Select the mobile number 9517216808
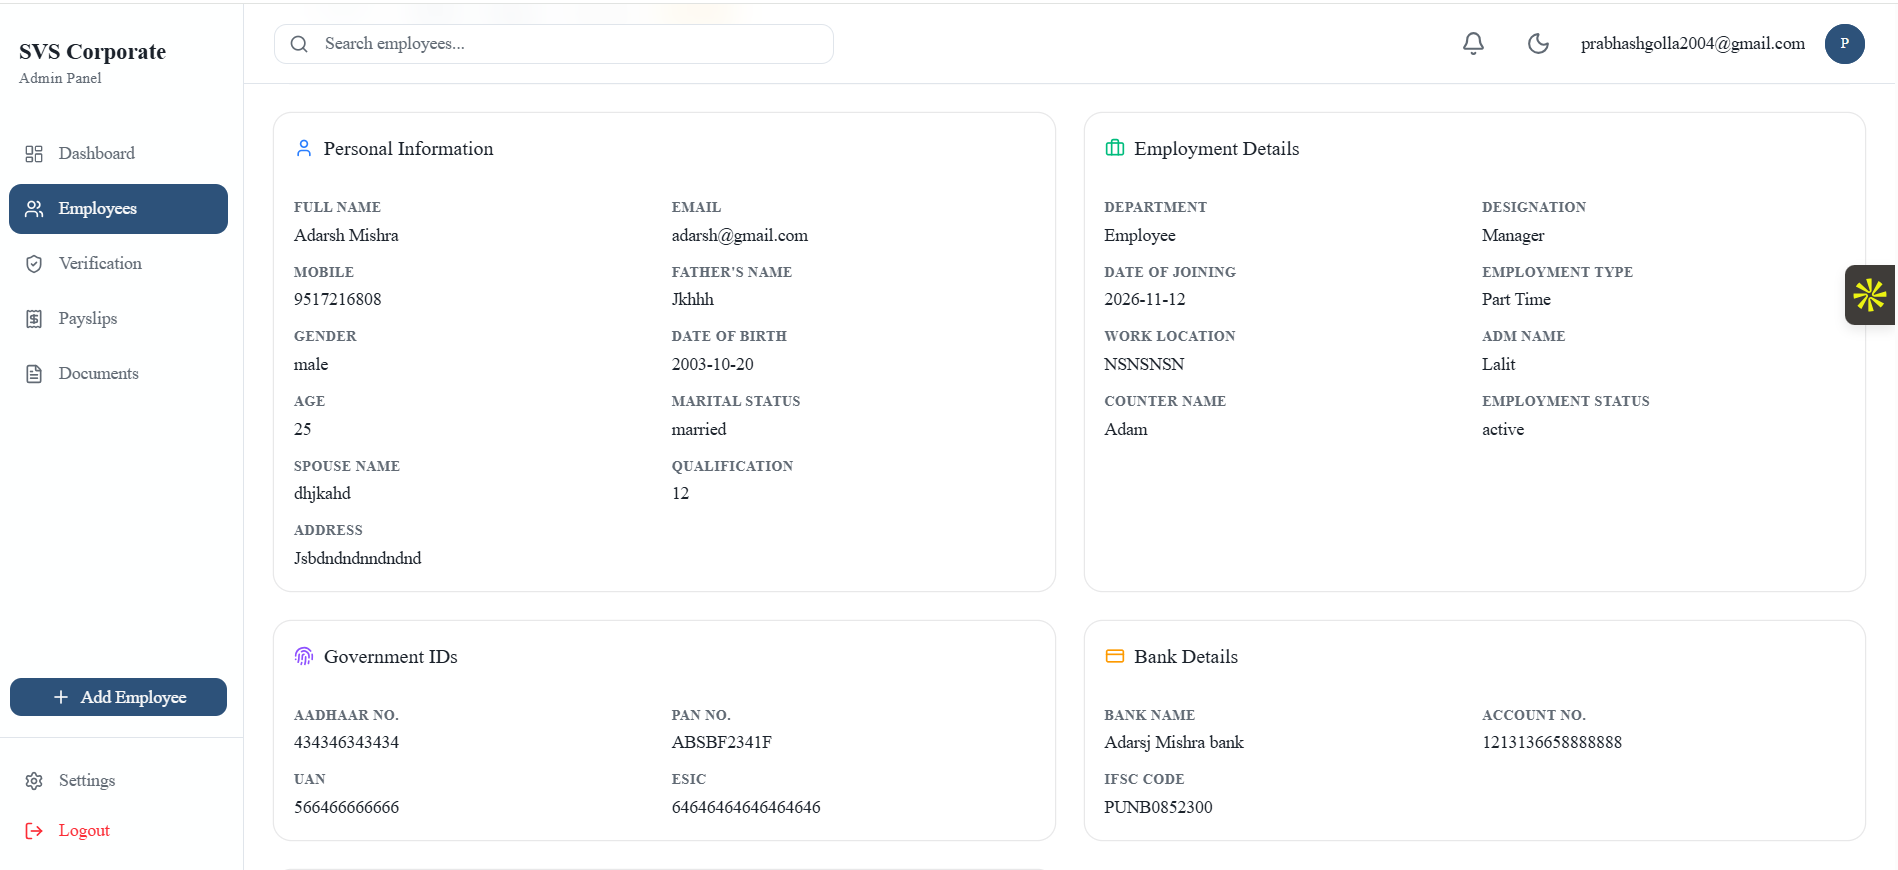Image resolution: width=1898 pixels, height=870 pixels. [x=337, y=300]
